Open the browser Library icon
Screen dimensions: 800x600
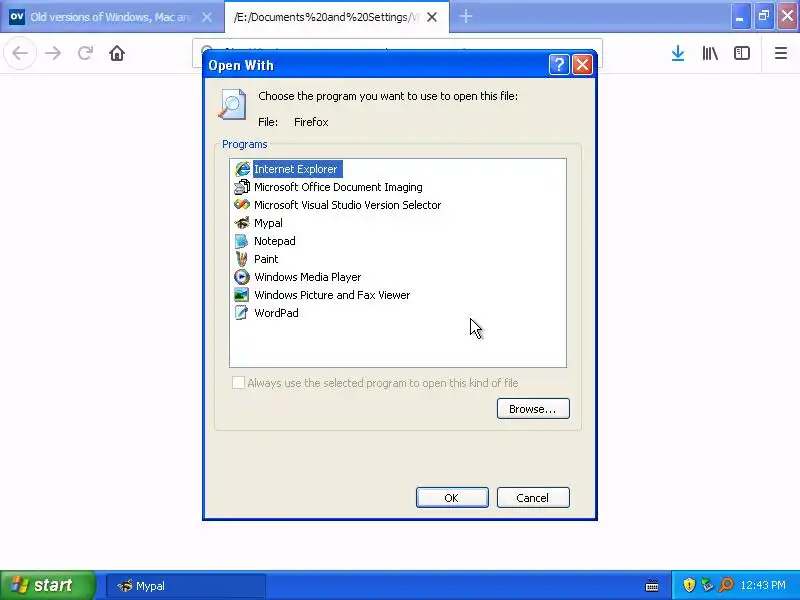click(710, 53)
